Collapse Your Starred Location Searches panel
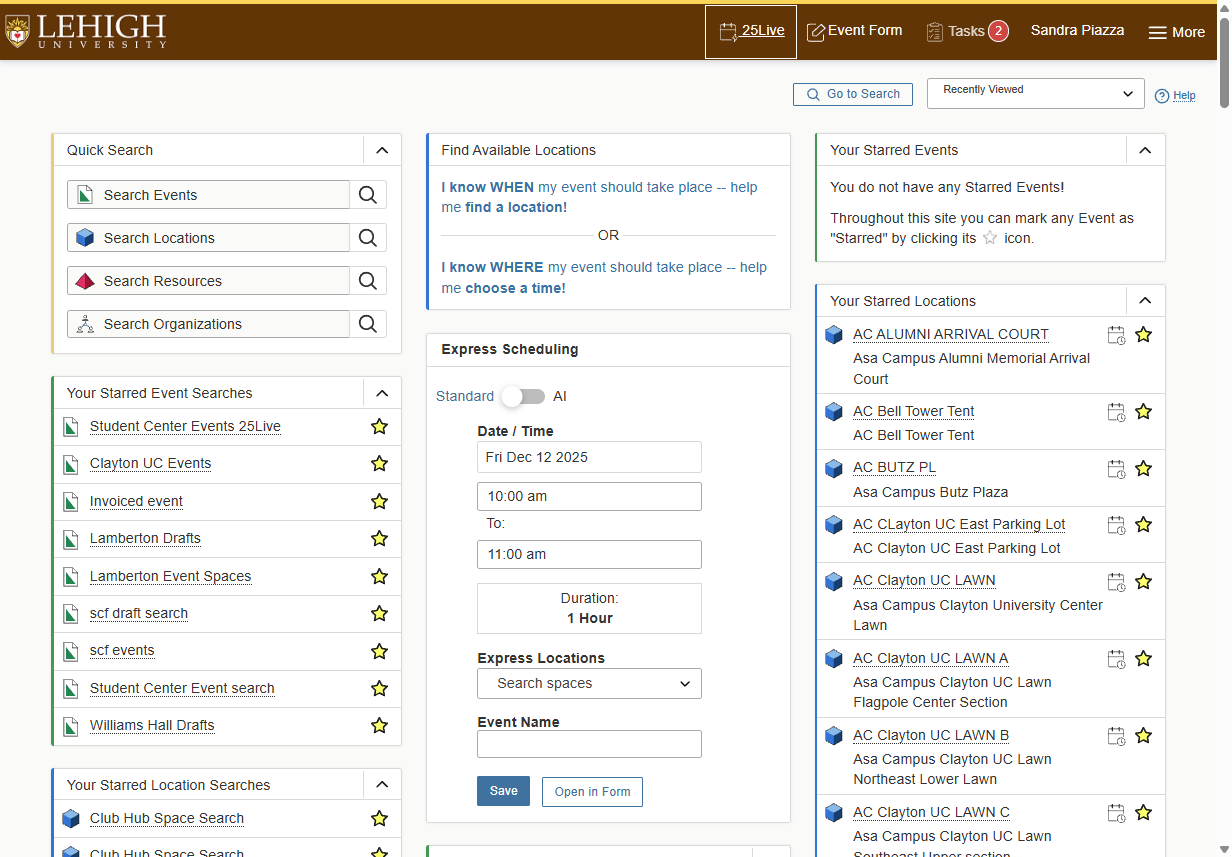 click(x=381, y=785)
